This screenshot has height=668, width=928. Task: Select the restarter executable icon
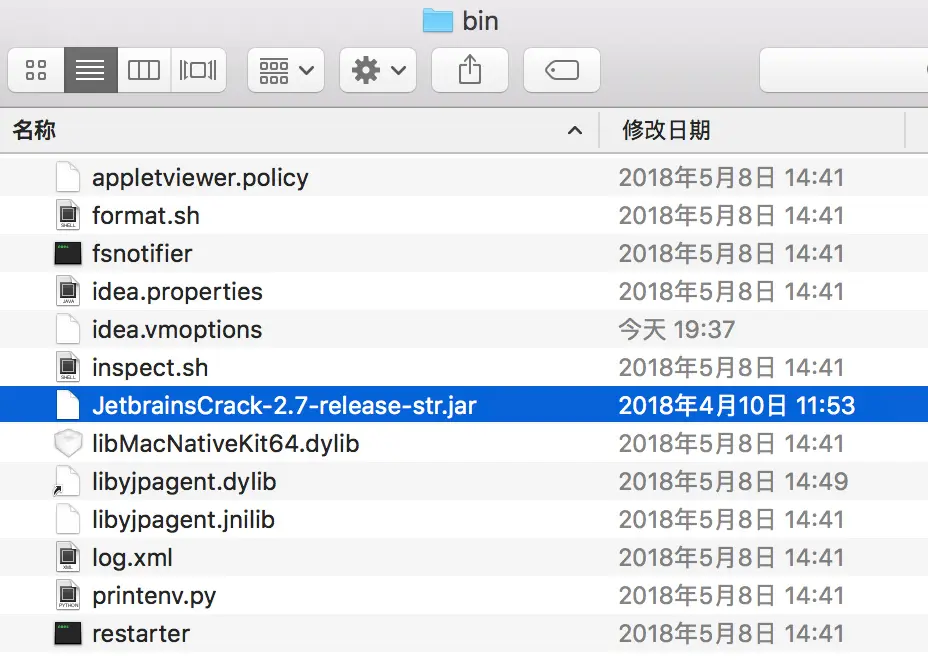pyautogui.click(x=68, y=633)
